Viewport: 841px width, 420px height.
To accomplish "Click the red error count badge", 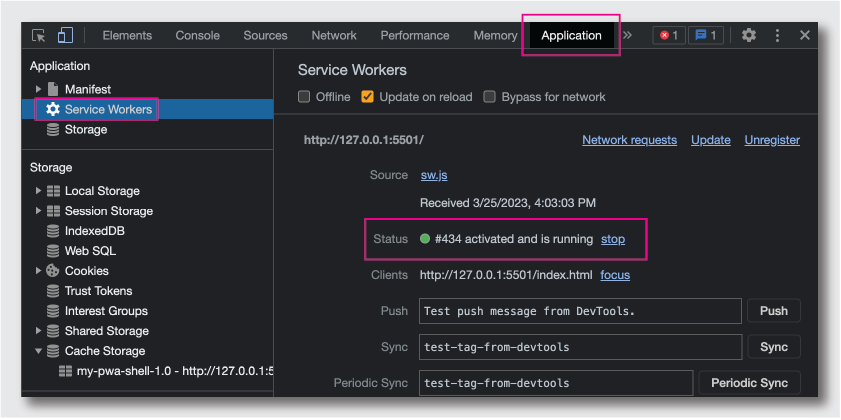I will tap(669, 35).
